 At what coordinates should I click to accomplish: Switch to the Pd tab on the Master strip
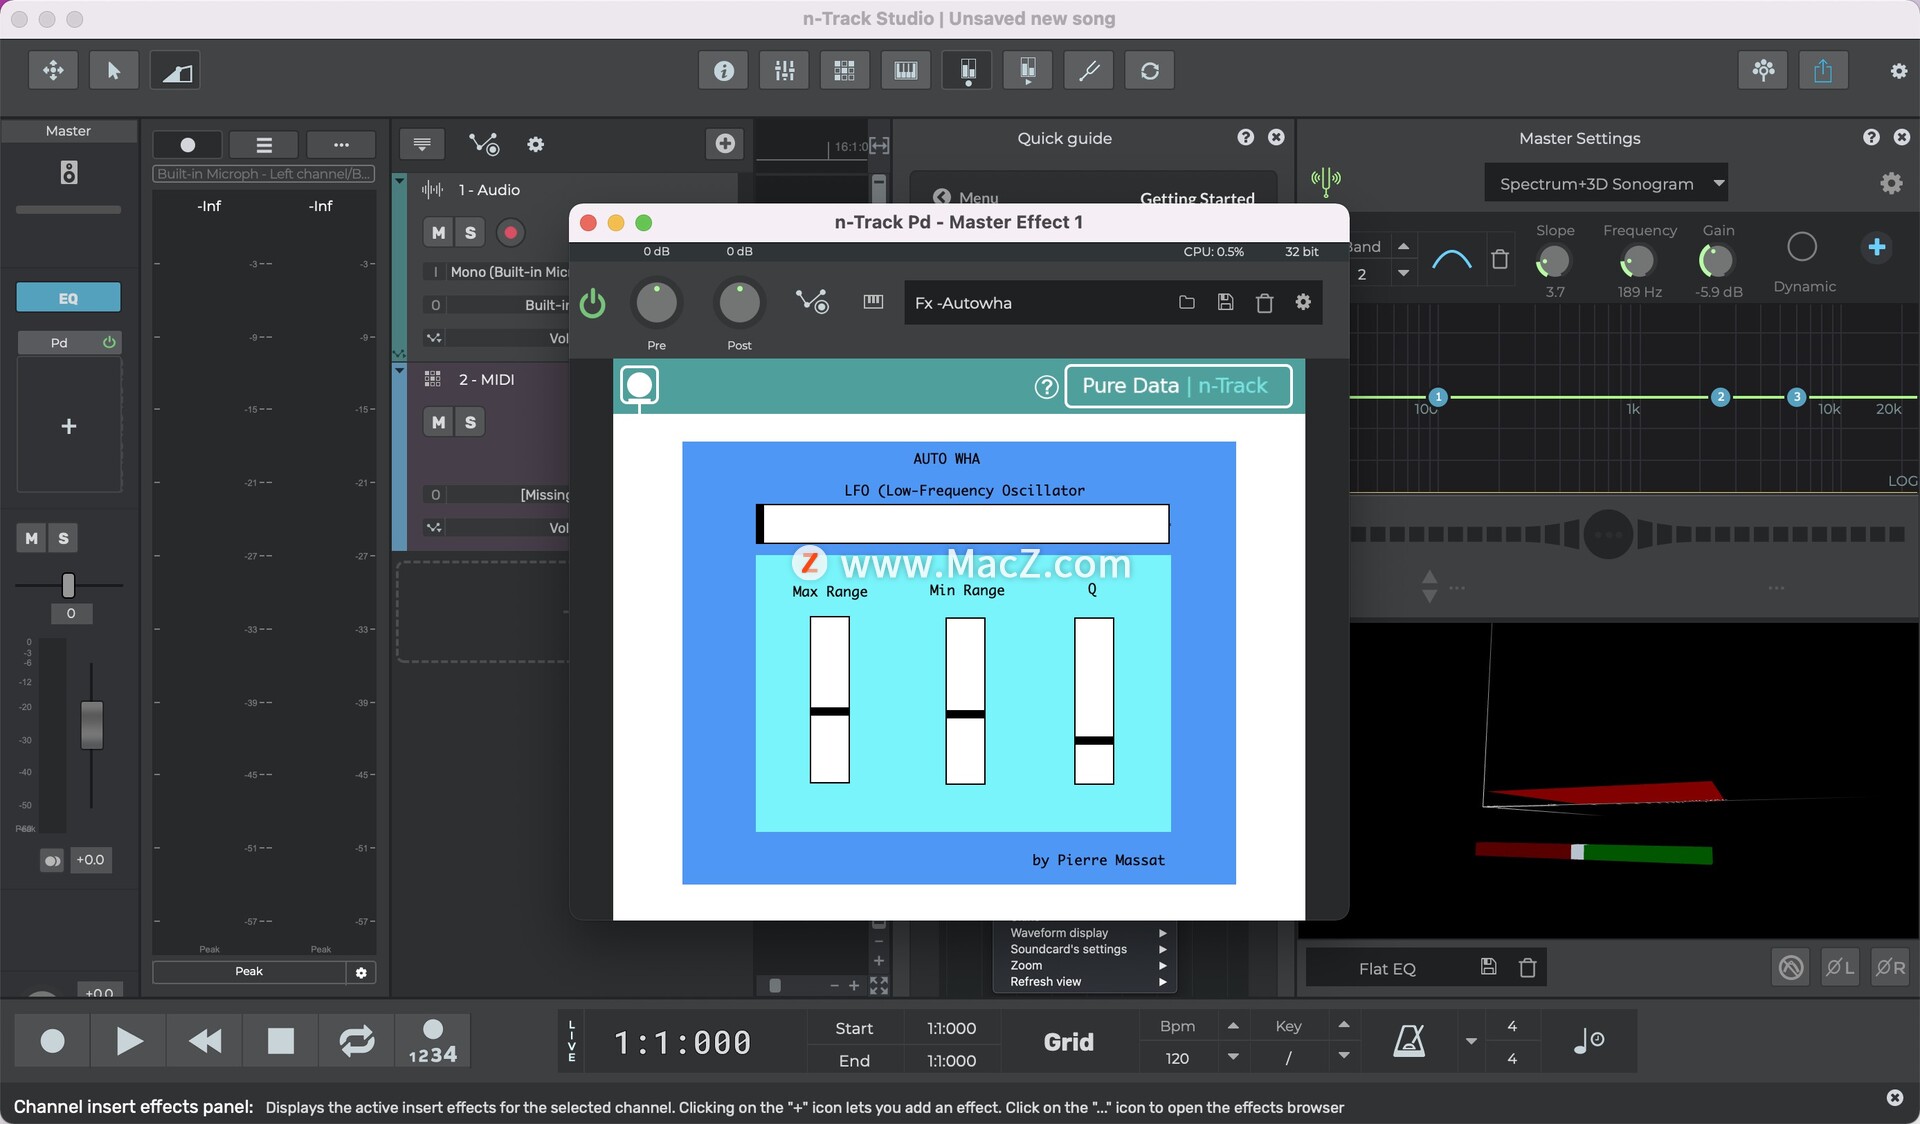[58, 342]
